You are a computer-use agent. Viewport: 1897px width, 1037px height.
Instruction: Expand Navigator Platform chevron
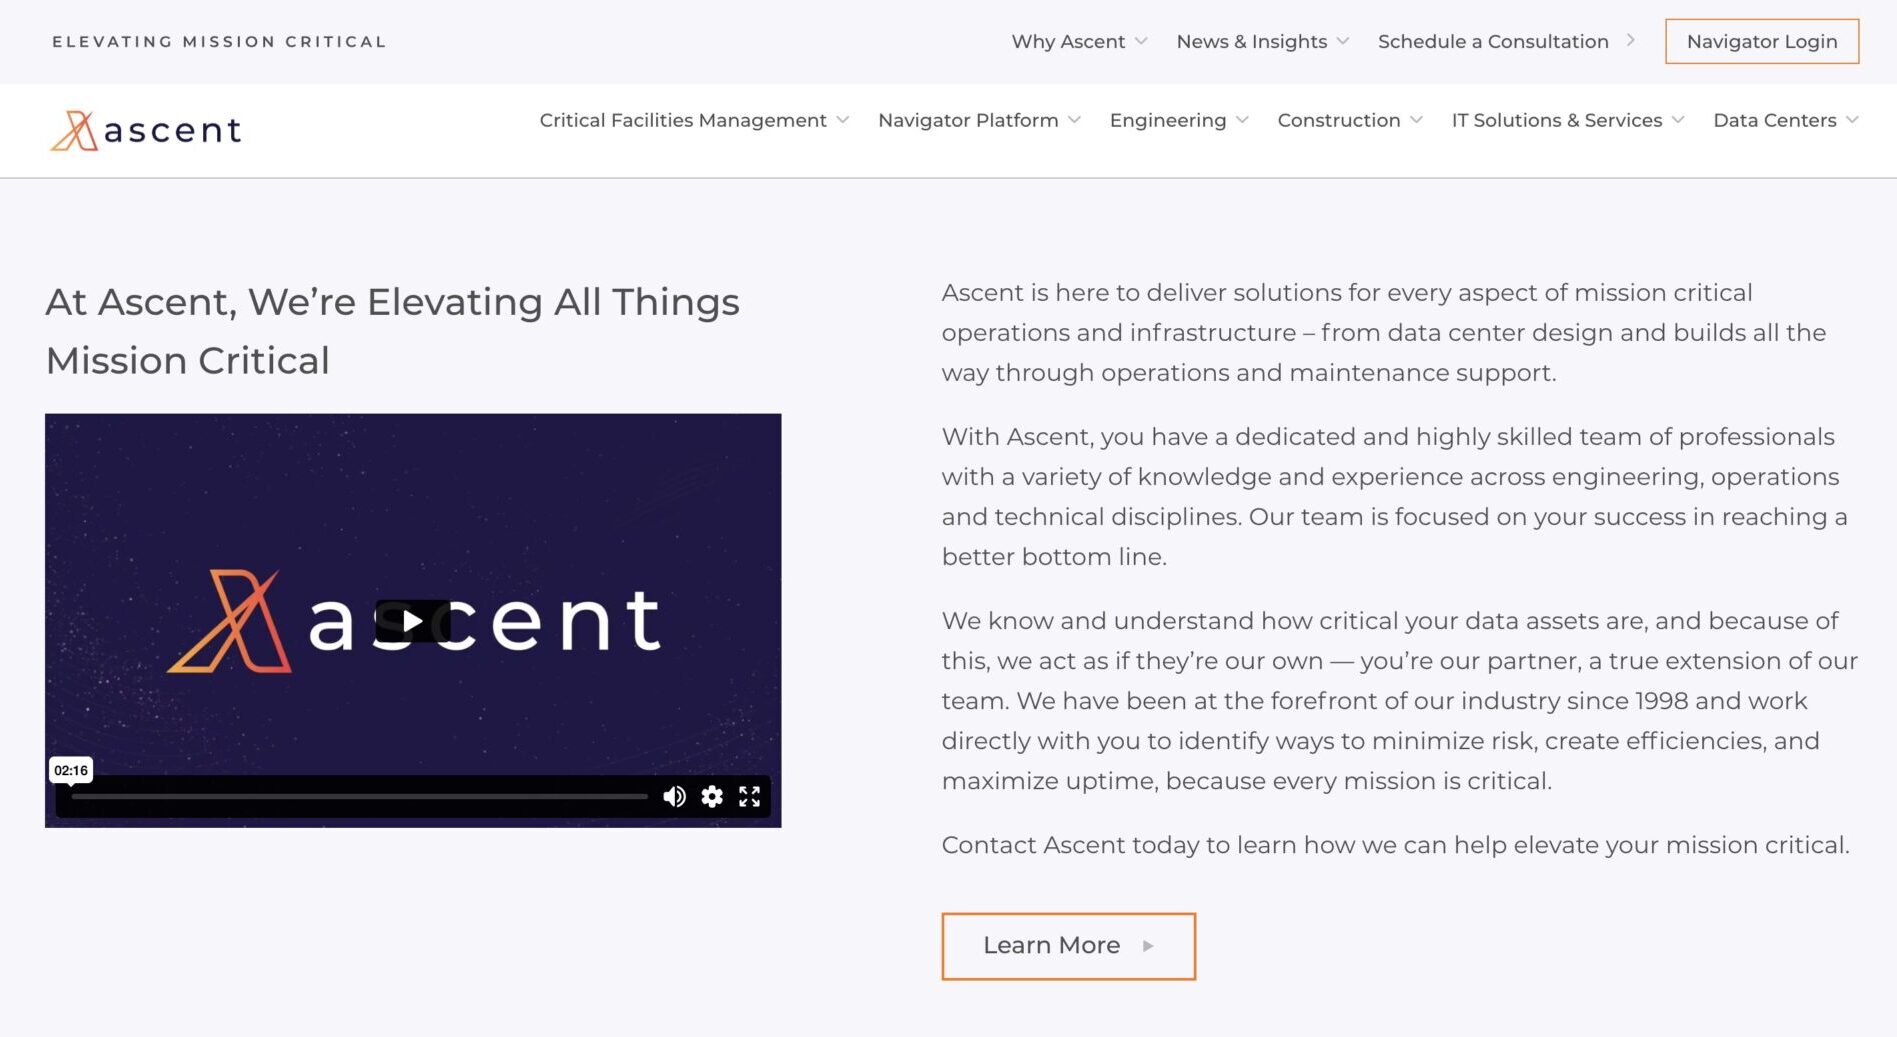[1074, 120]
